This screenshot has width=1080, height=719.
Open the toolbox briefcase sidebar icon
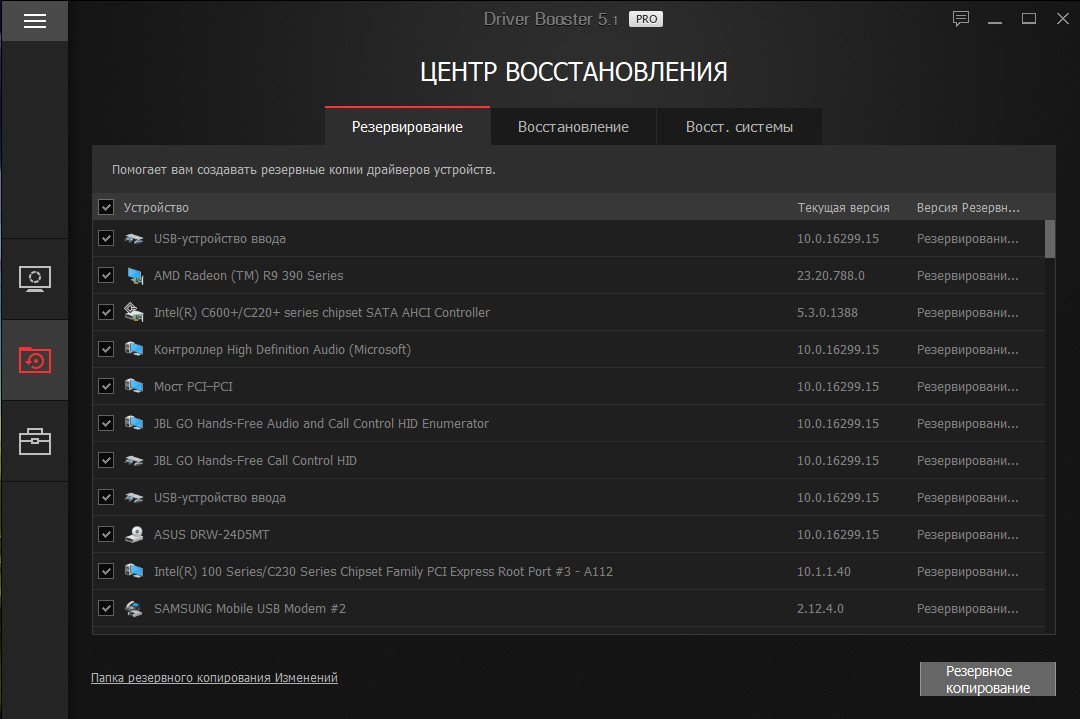tap(34, 441)
